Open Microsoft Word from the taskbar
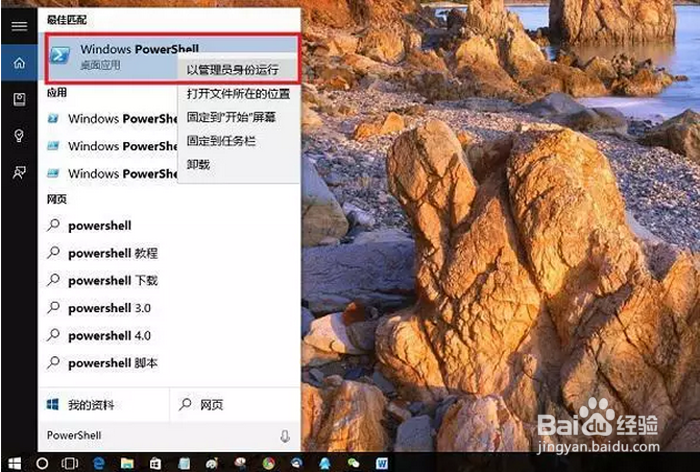This screenshot has height=472, width=700. (382, 464)
